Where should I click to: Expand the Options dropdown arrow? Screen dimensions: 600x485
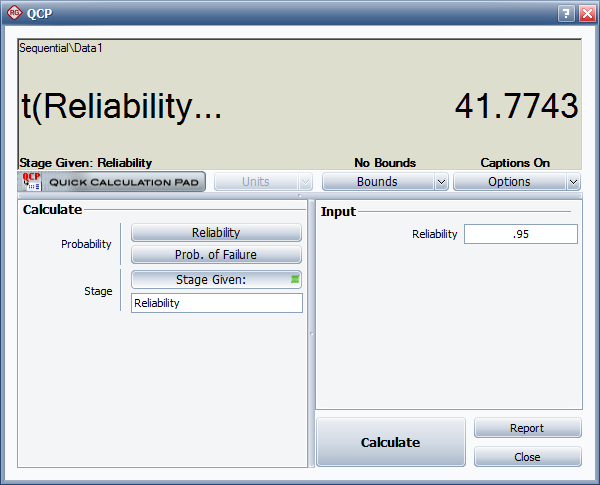pyautogui.click(x=573, y=182)
